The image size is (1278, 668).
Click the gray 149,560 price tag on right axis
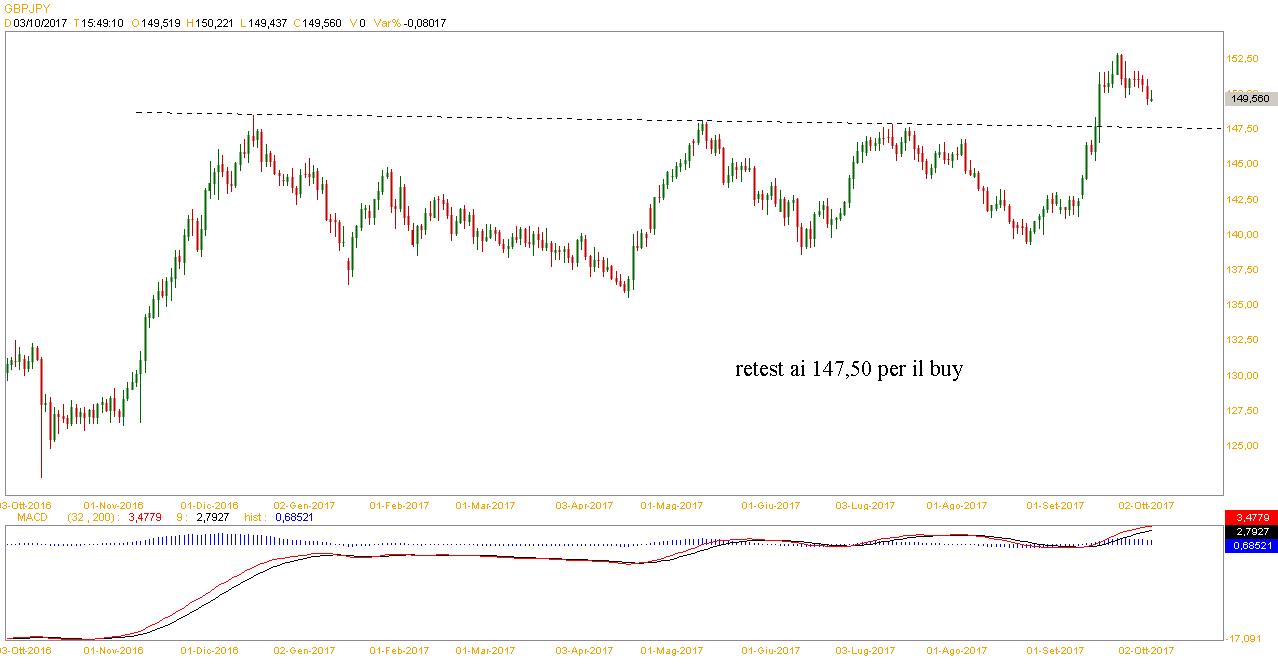pyautogui.click(x=1250, y=98)
